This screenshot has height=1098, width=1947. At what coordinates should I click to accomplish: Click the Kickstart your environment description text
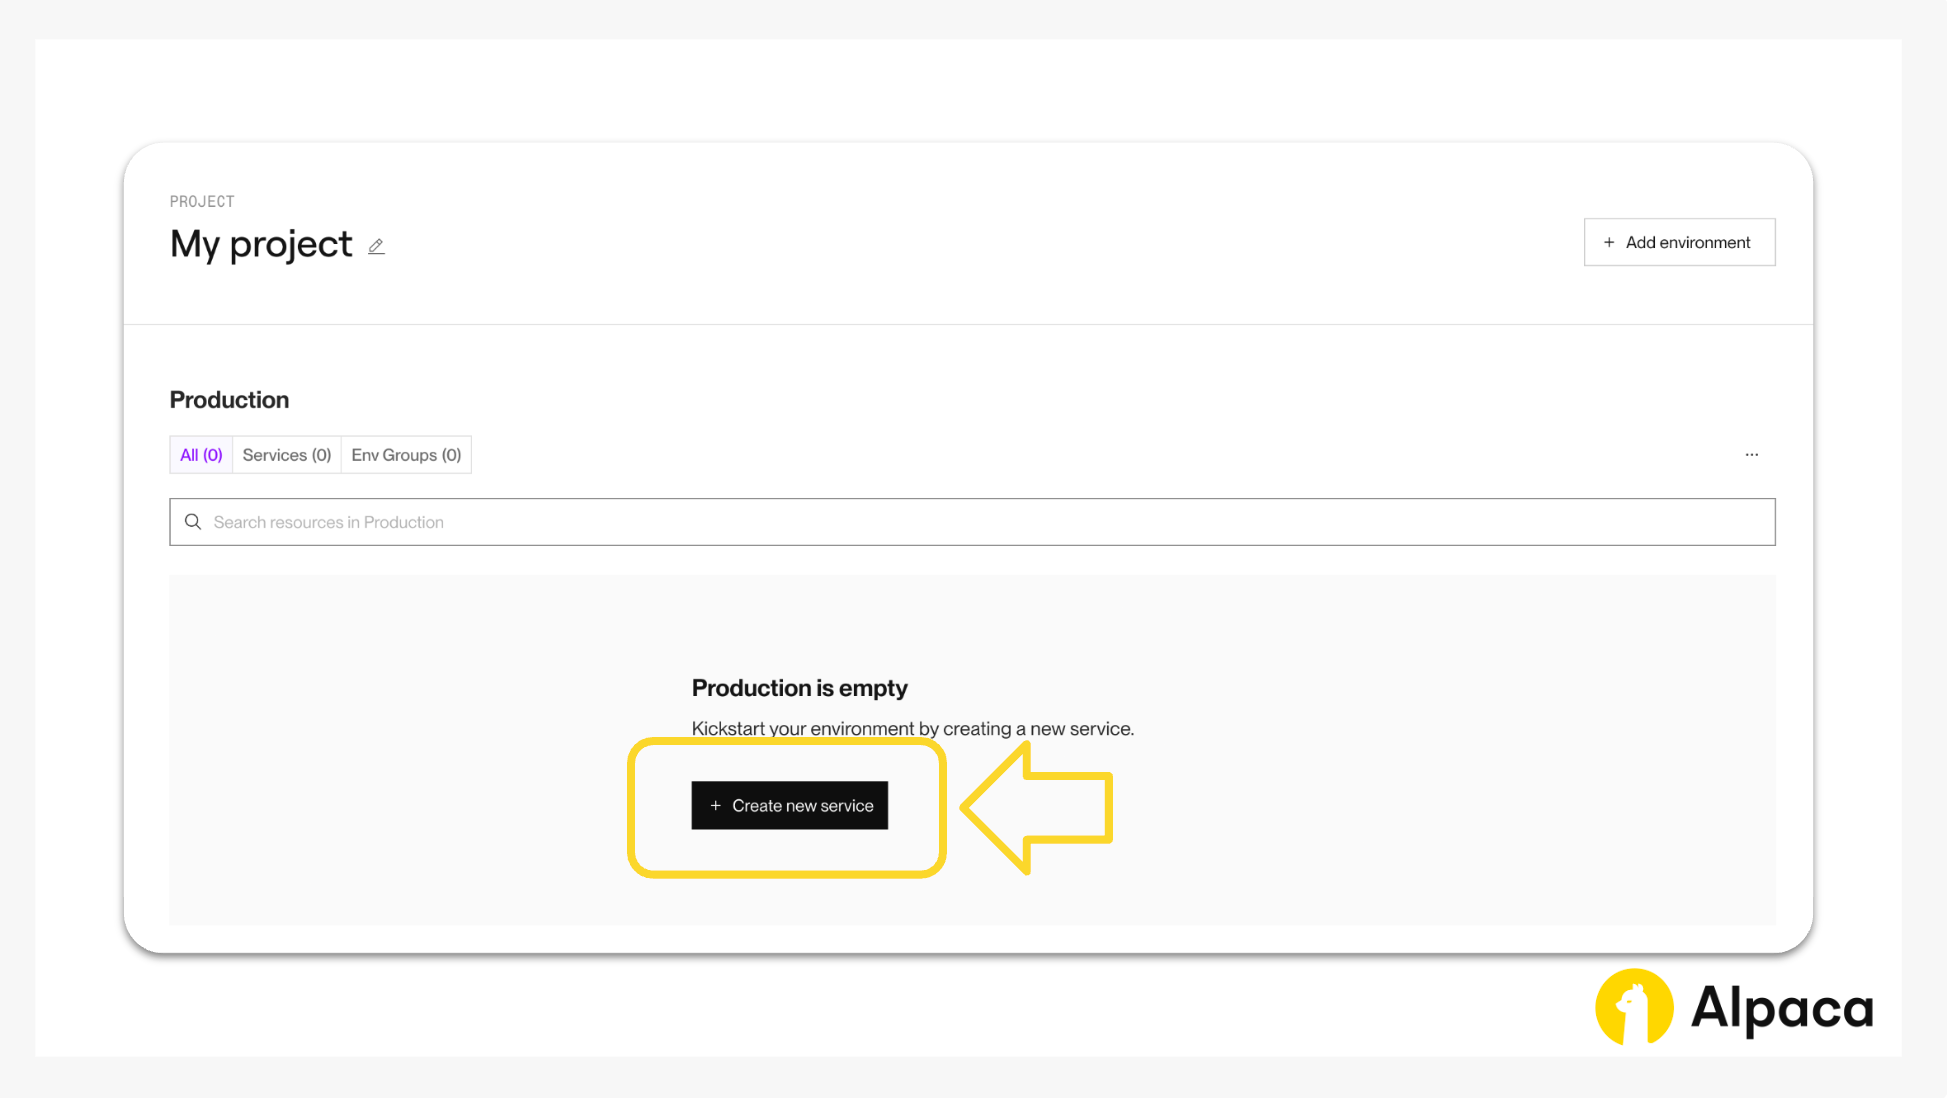pyautogui.click(x=912, y=729)
